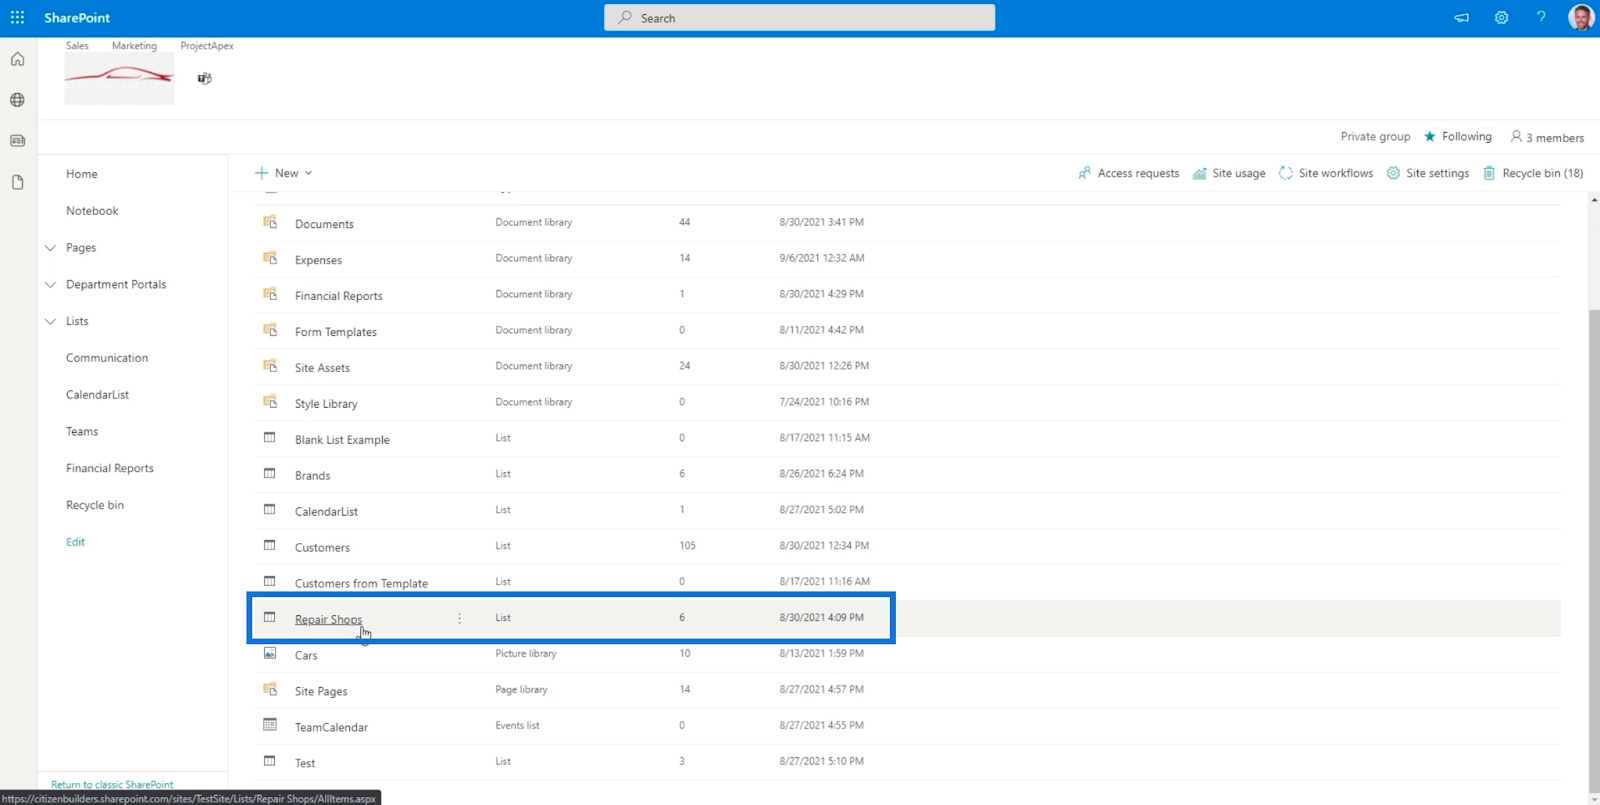Open Recycle bin in the left navigation
Screen dimensions: 1600x805
coord(95,505)
